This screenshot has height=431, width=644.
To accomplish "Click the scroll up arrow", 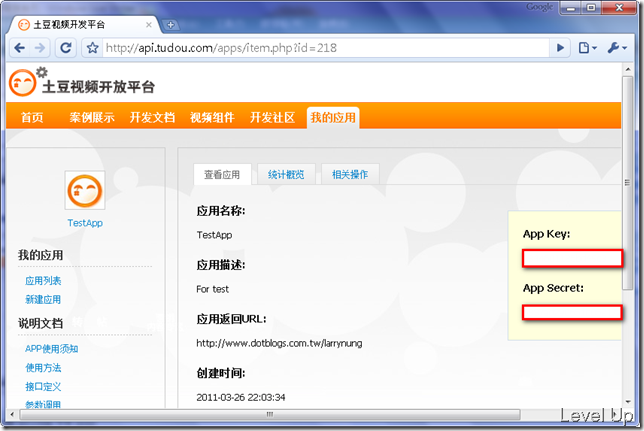I will pyautogui.click(x=627, y=69).
